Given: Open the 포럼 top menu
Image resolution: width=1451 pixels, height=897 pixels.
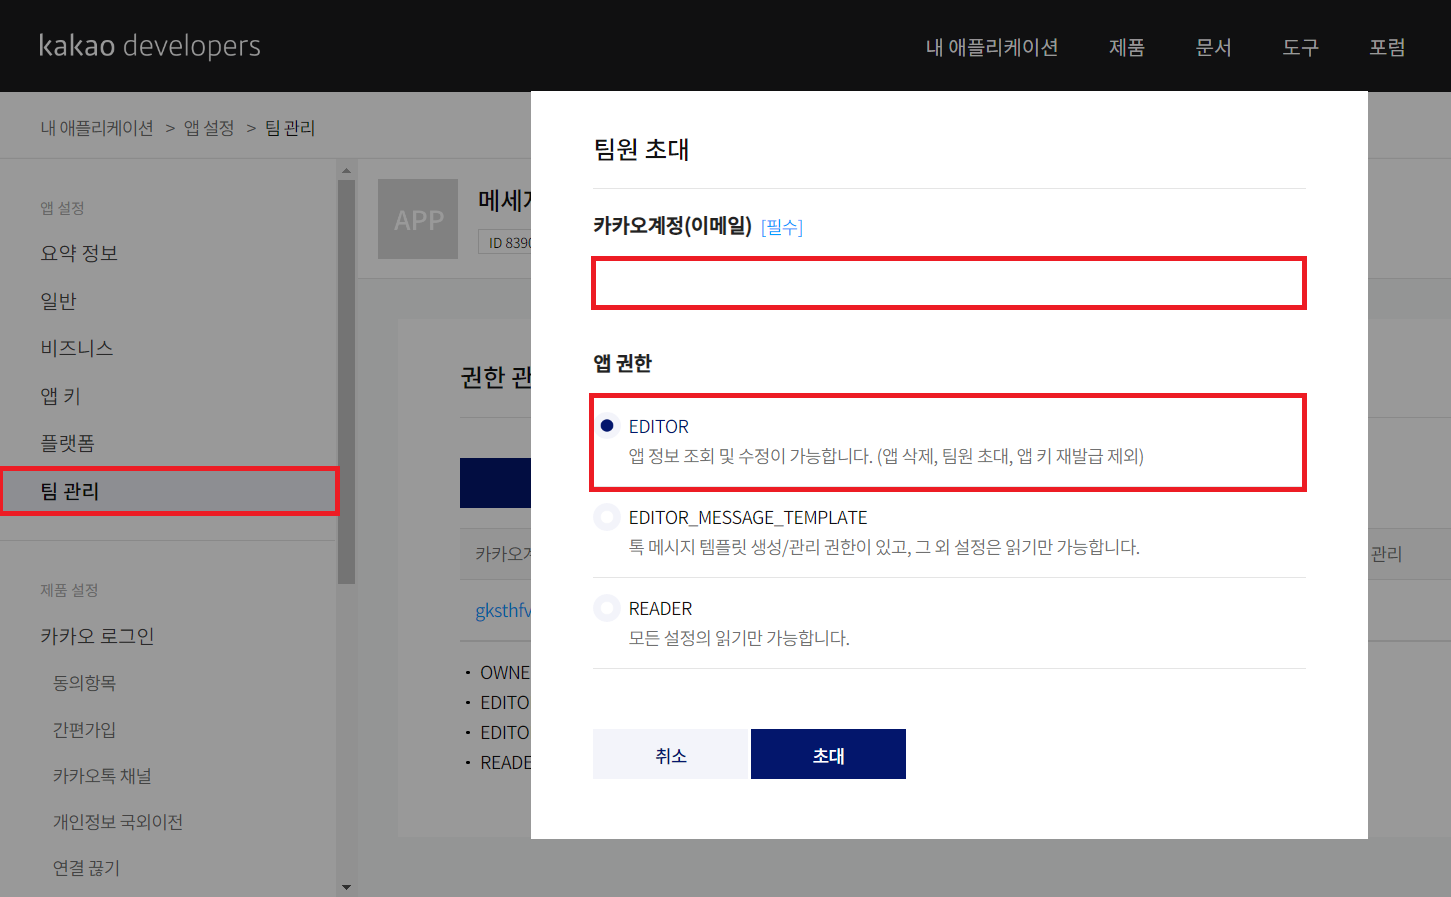Looking at the screenshot, I should click(1387, 47).
